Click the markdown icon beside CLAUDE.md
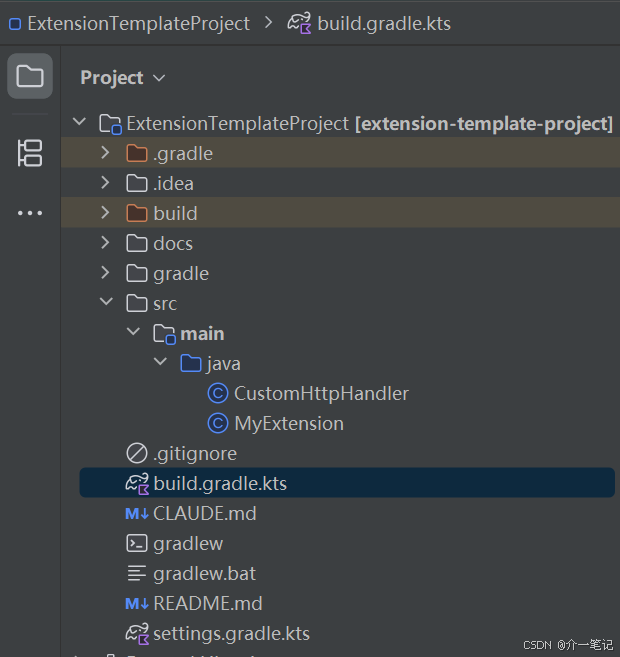Screen dimensions: 620x657 coord(137,513)
